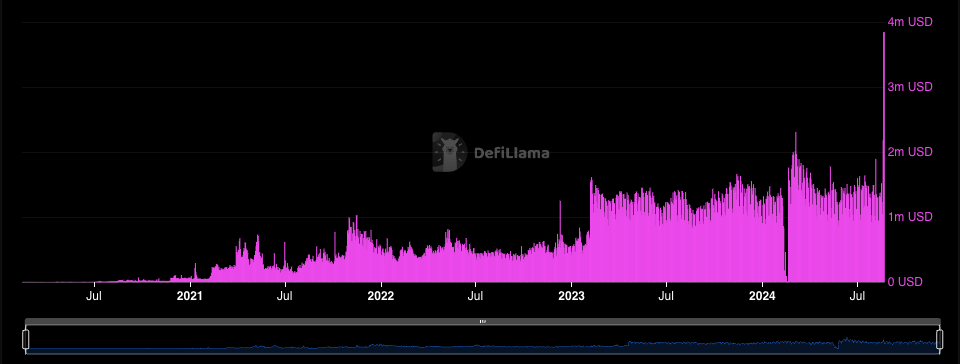Image resolution: width=960 pixels, height=364 pixels.
Task: Click the grip bar atop the range slider
Action: (x=482, y=321)
